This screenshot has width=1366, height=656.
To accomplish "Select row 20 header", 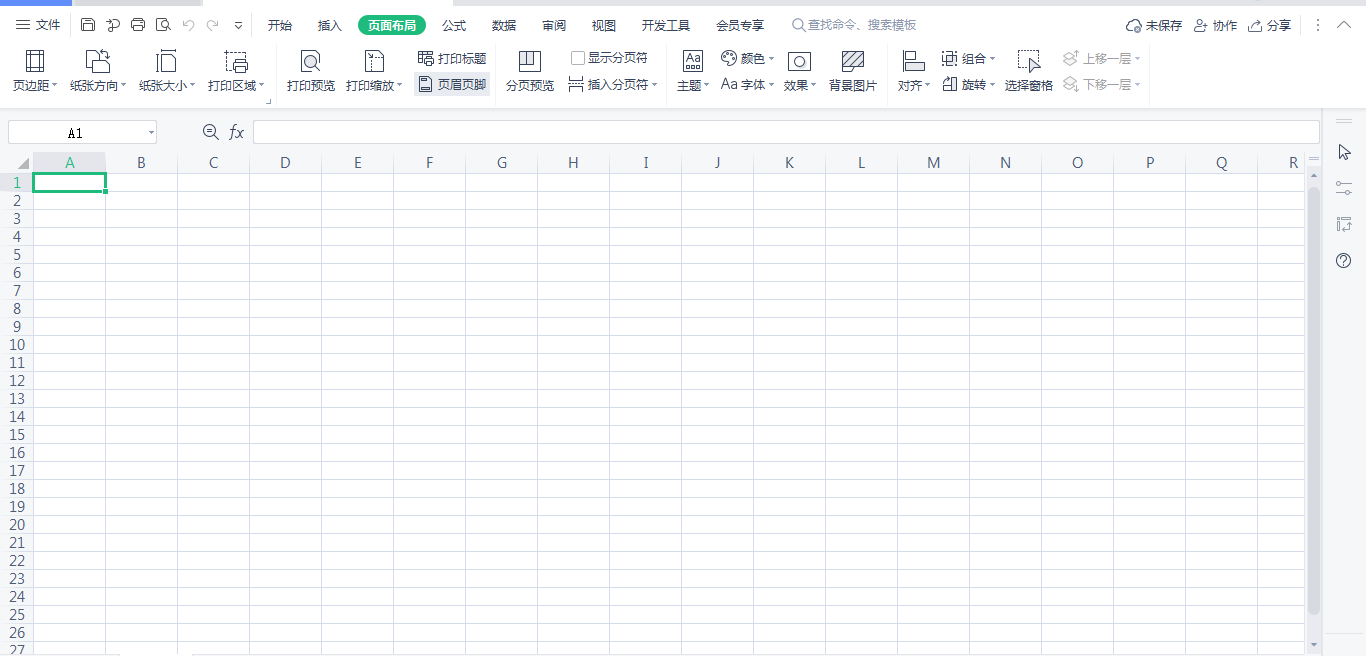I will (16, 525).
